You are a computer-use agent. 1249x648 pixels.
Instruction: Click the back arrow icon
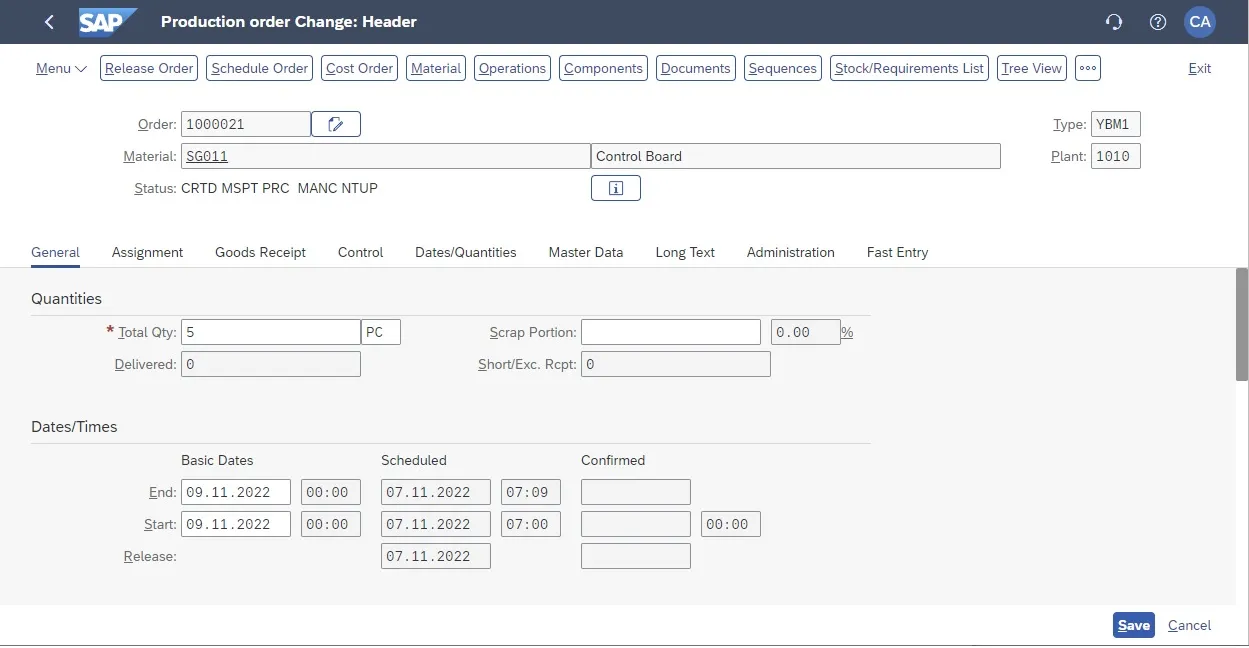[x=50, y=22]
